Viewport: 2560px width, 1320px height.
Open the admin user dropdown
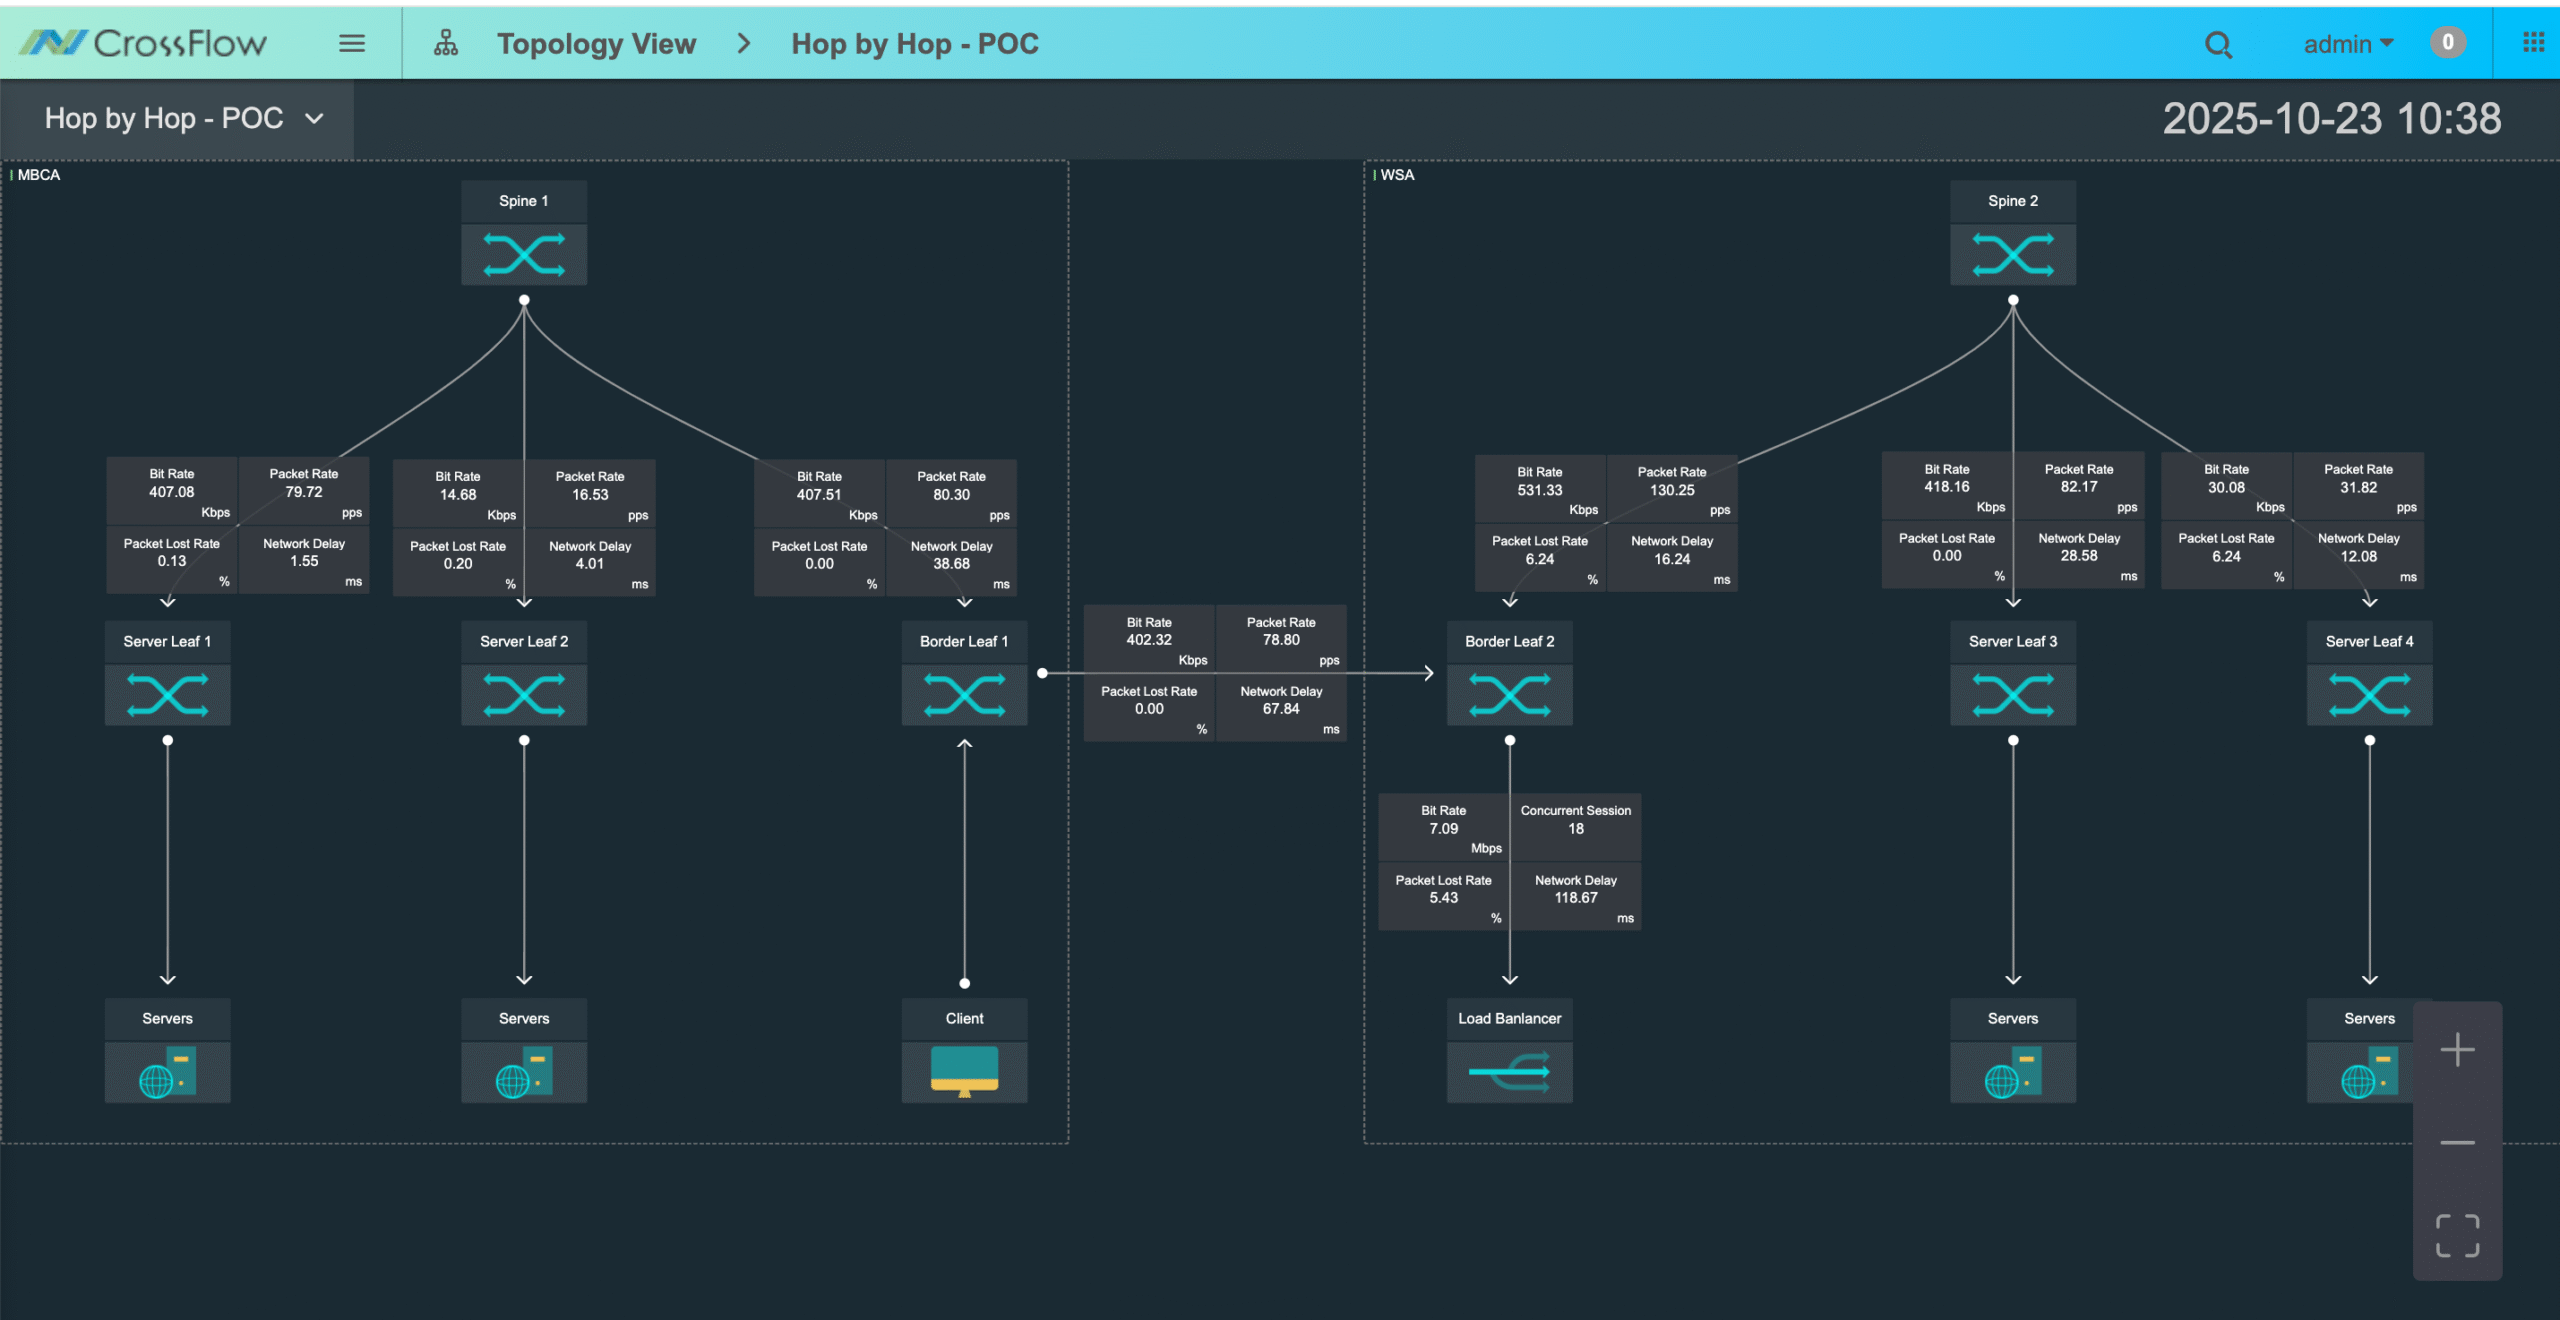point(2347,44)
